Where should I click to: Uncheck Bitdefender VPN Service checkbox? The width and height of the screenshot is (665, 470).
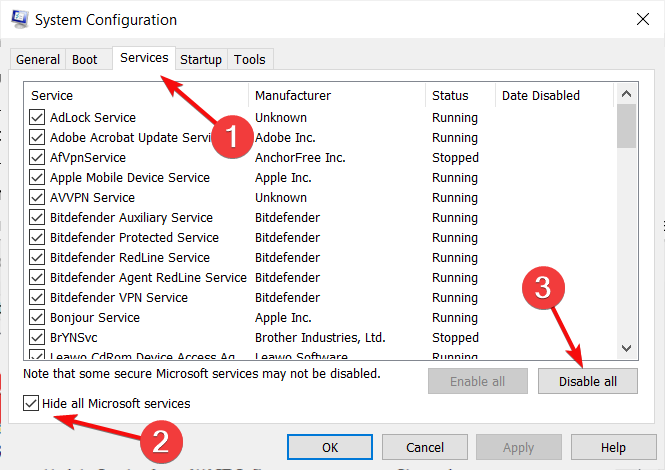[38, 298]
